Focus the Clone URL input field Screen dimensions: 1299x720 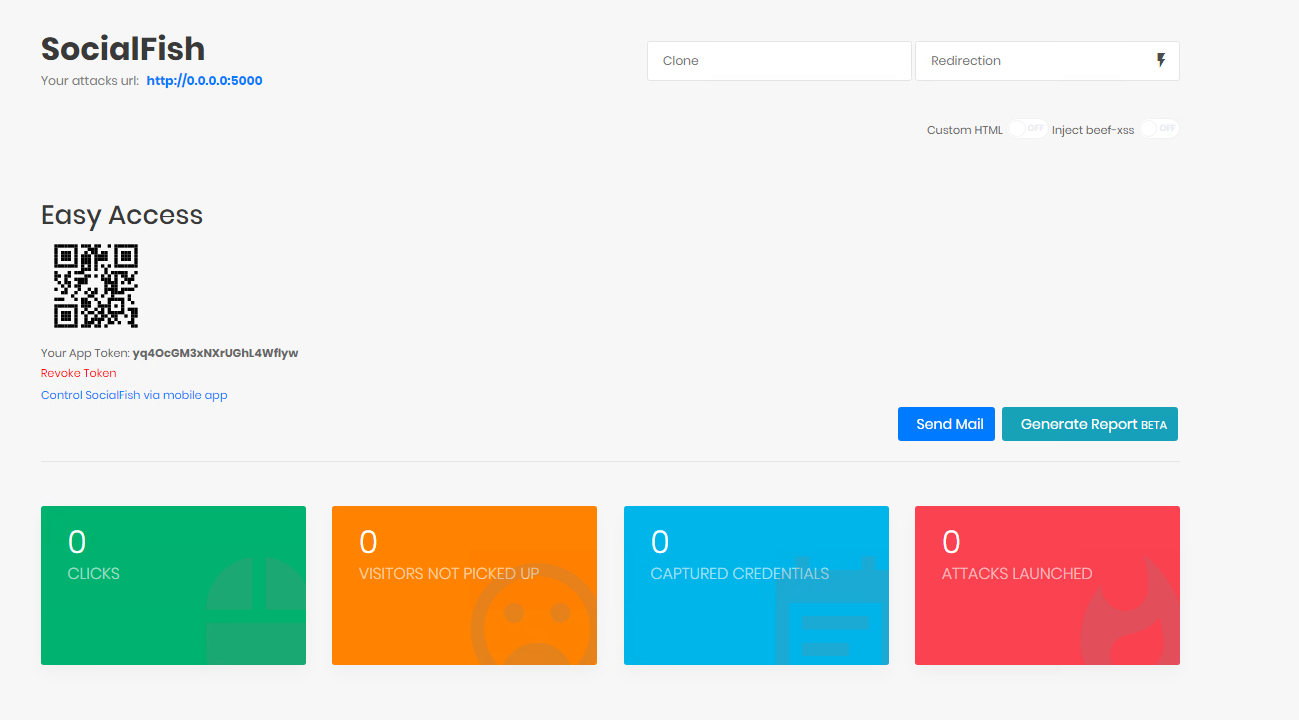pos(779,61)
